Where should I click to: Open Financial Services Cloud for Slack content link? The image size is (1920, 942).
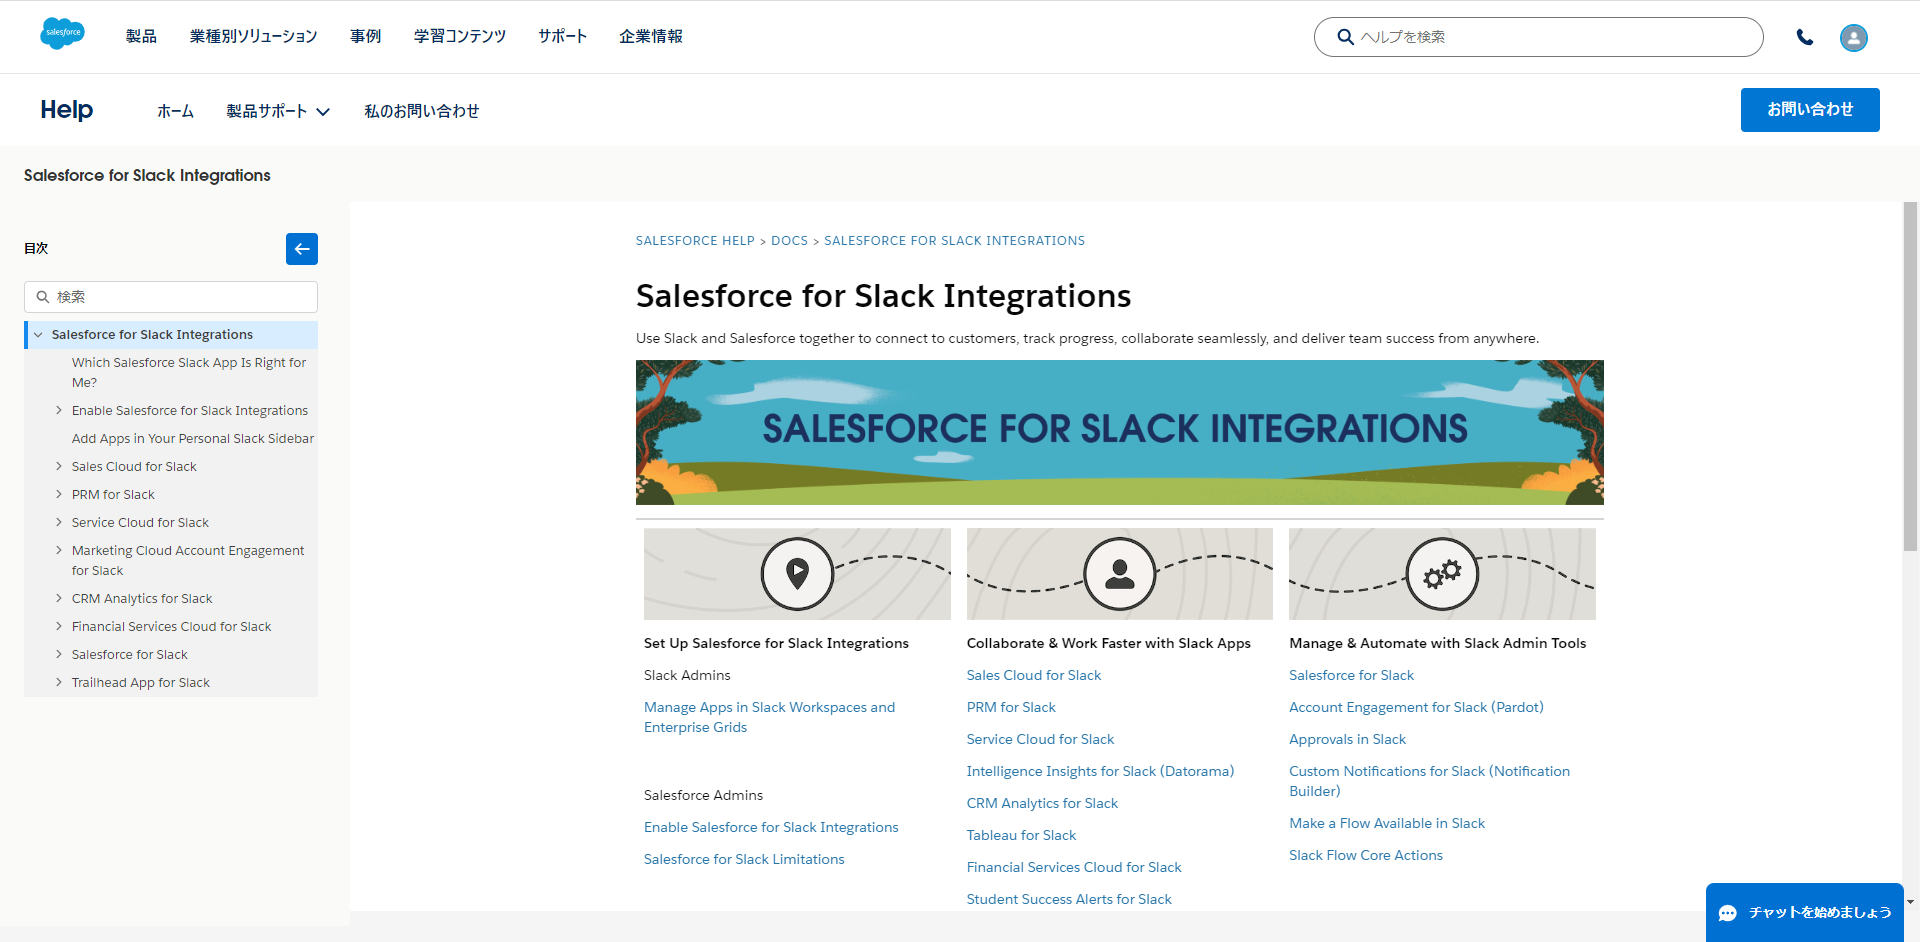pyautogui.click(x=1074, y=867)
